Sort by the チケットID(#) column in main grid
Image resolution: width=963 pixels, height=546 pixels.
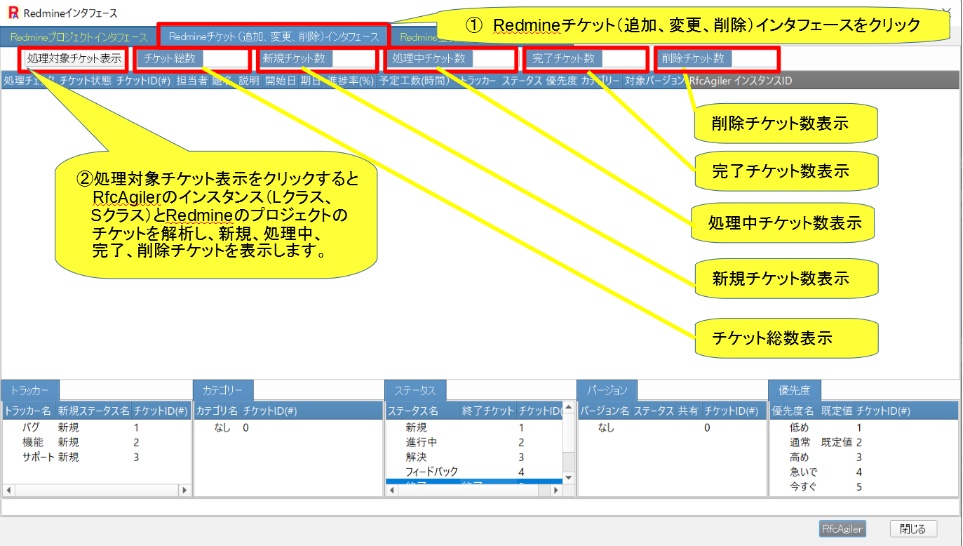pos(144,80)
